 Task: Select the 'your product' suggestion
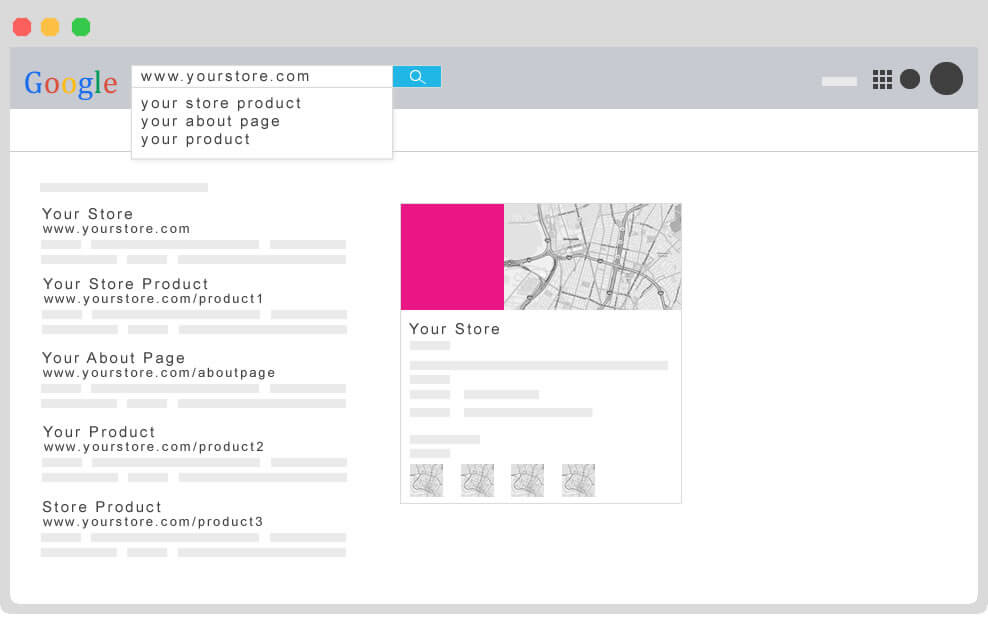tap(195, 139)
